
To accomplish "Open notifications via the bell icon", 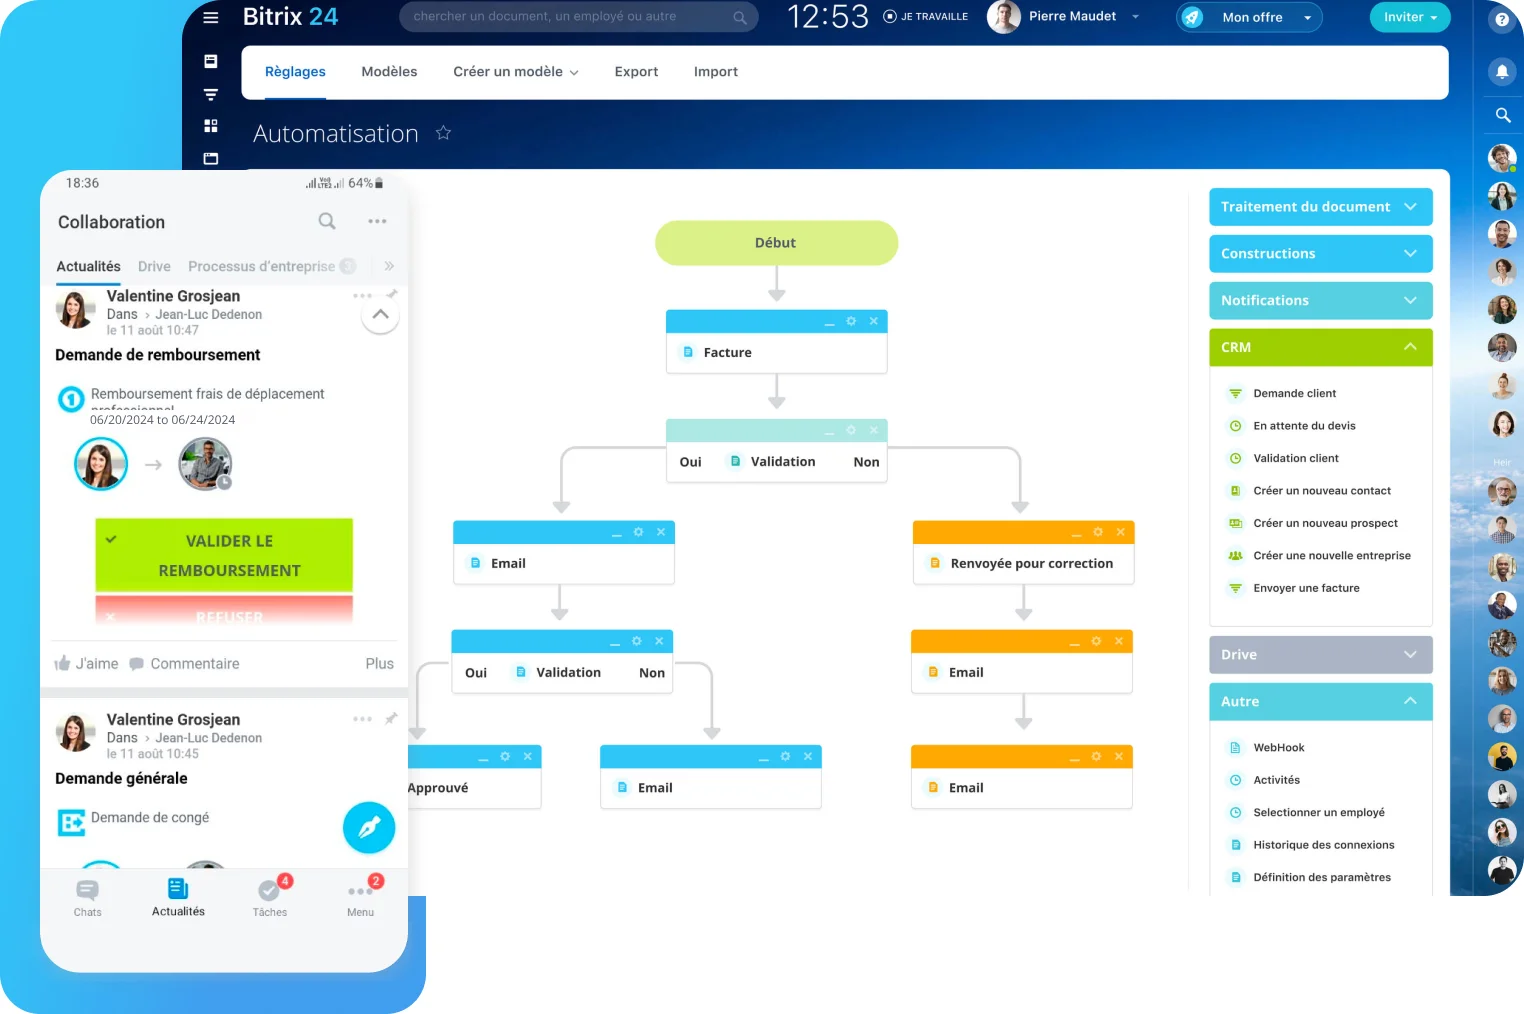I will pos(1501,71).
